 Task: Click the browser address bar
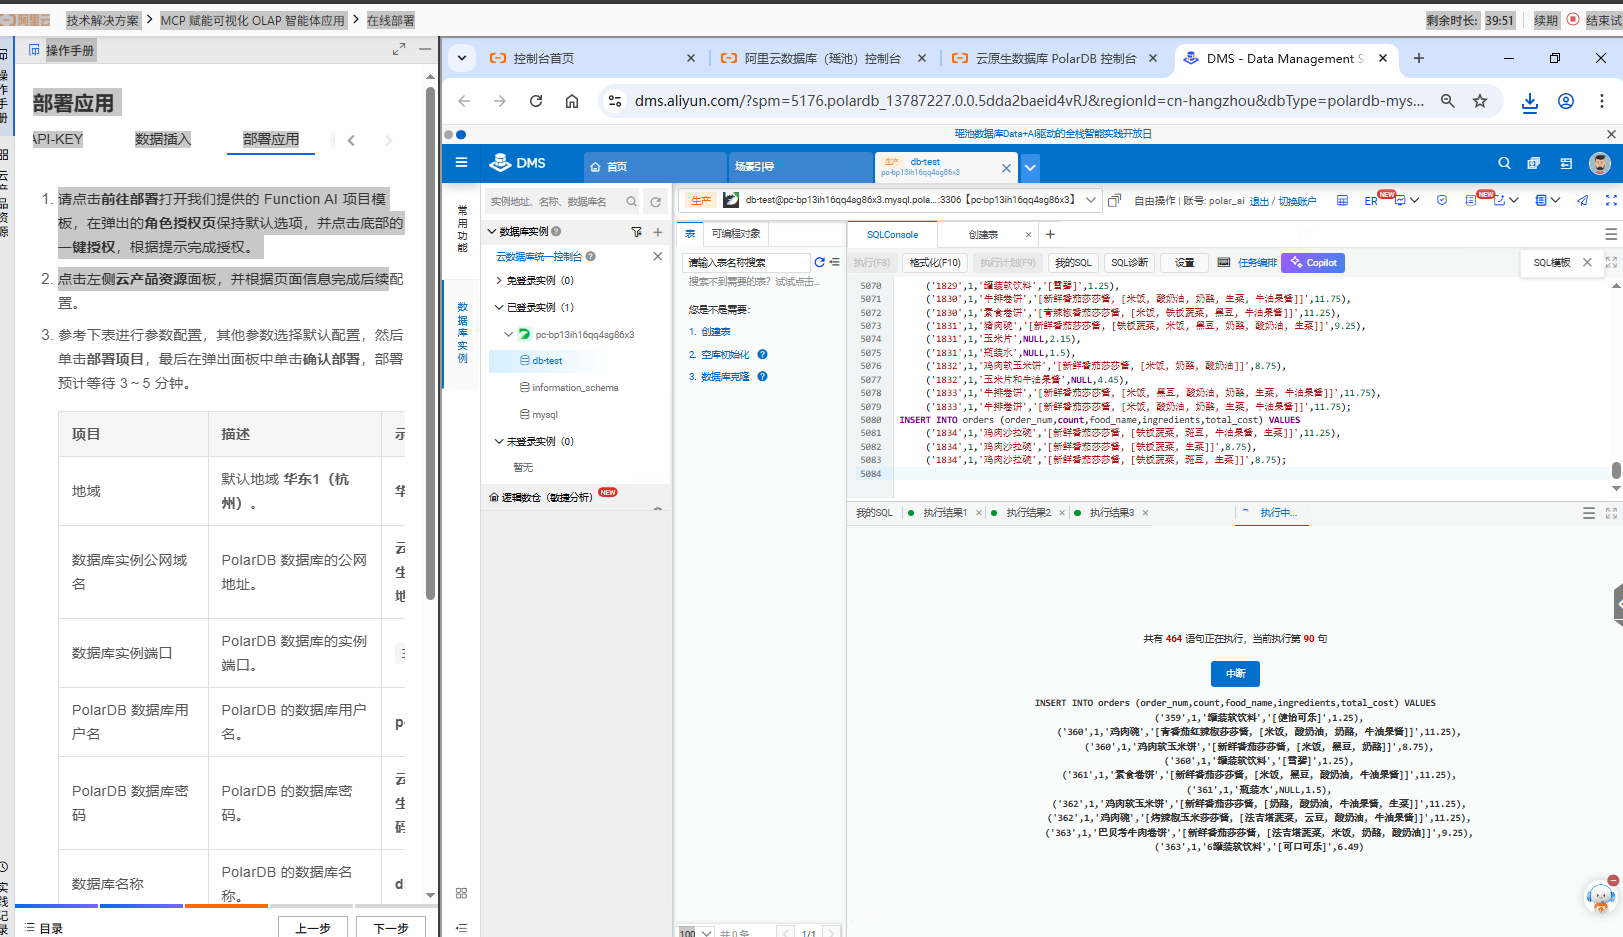tap(1029, 101)
